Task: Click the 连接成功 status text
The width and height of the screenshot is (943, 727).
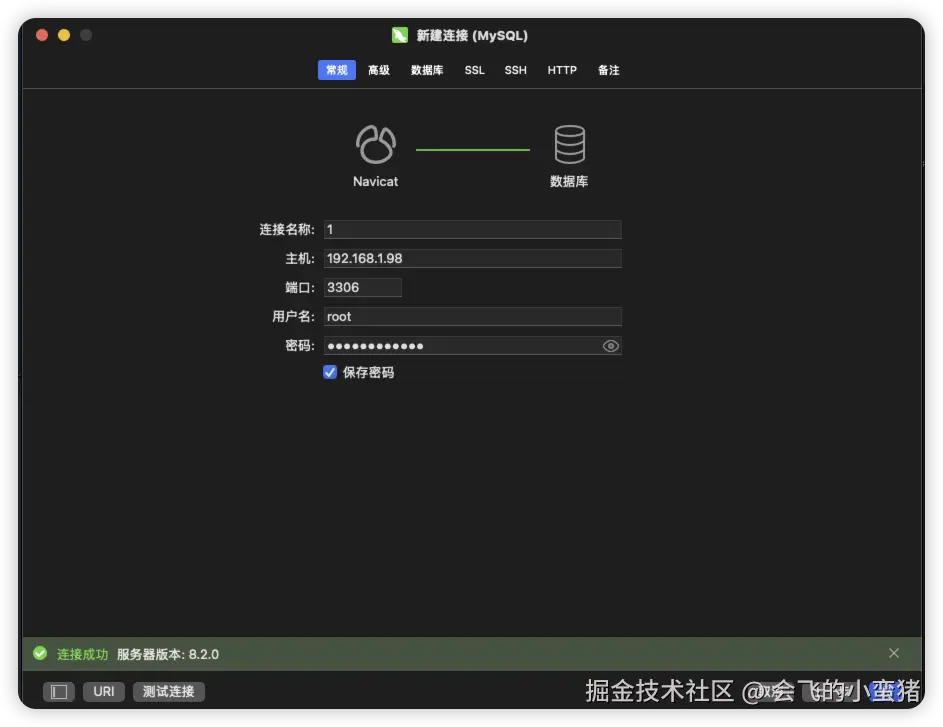Action: pos(82,654)
